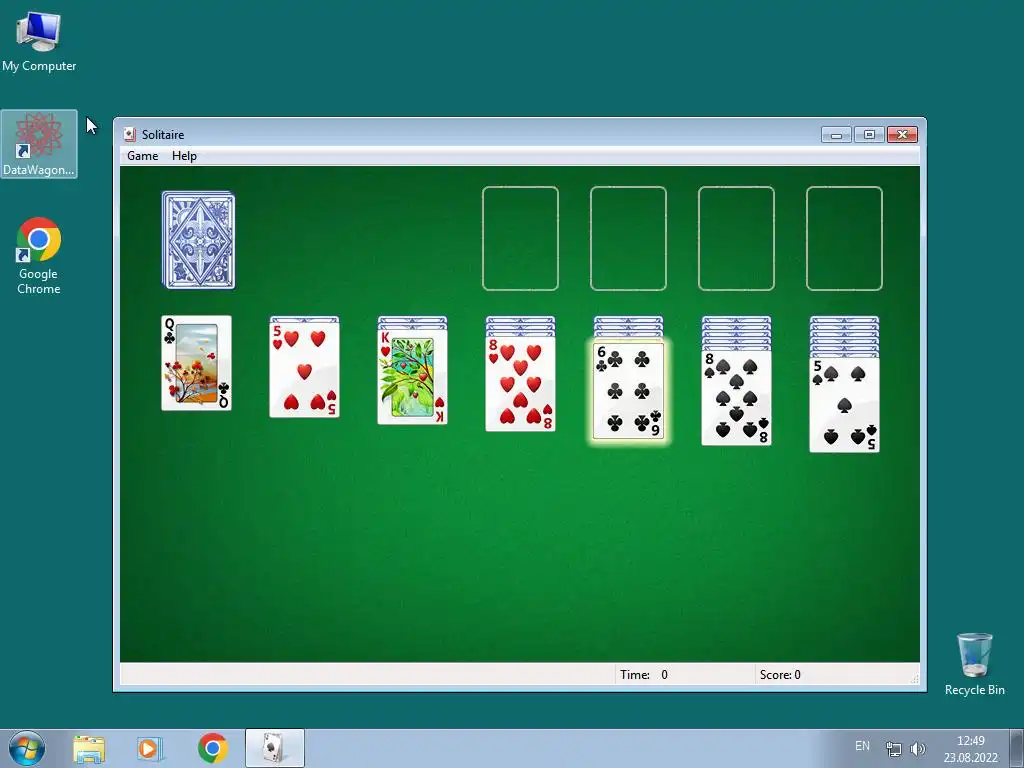Viewport: 1024px width, 768px height.
Task: Close the Solitaire window
Action: tap(903, 135)
